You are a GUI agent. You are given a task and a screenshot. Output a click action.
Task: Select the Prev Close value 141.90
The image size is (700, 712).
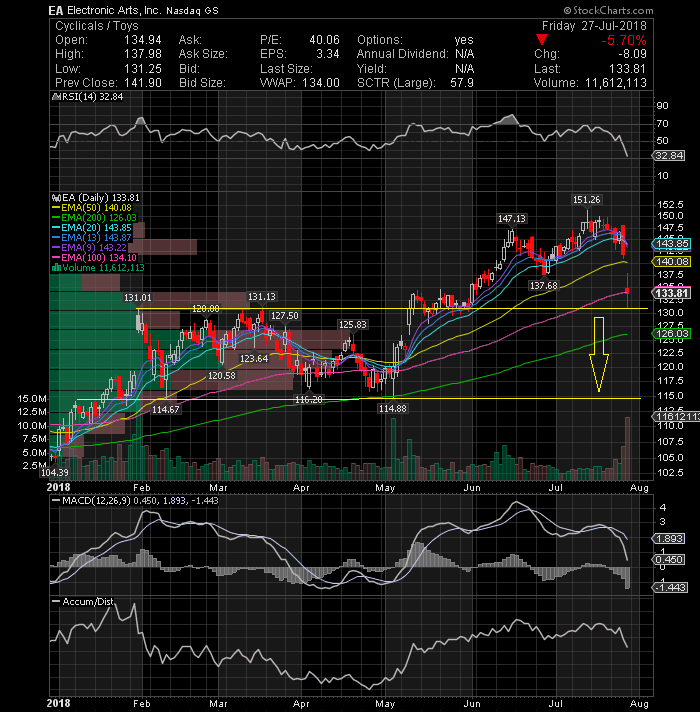tap(143, 83)
